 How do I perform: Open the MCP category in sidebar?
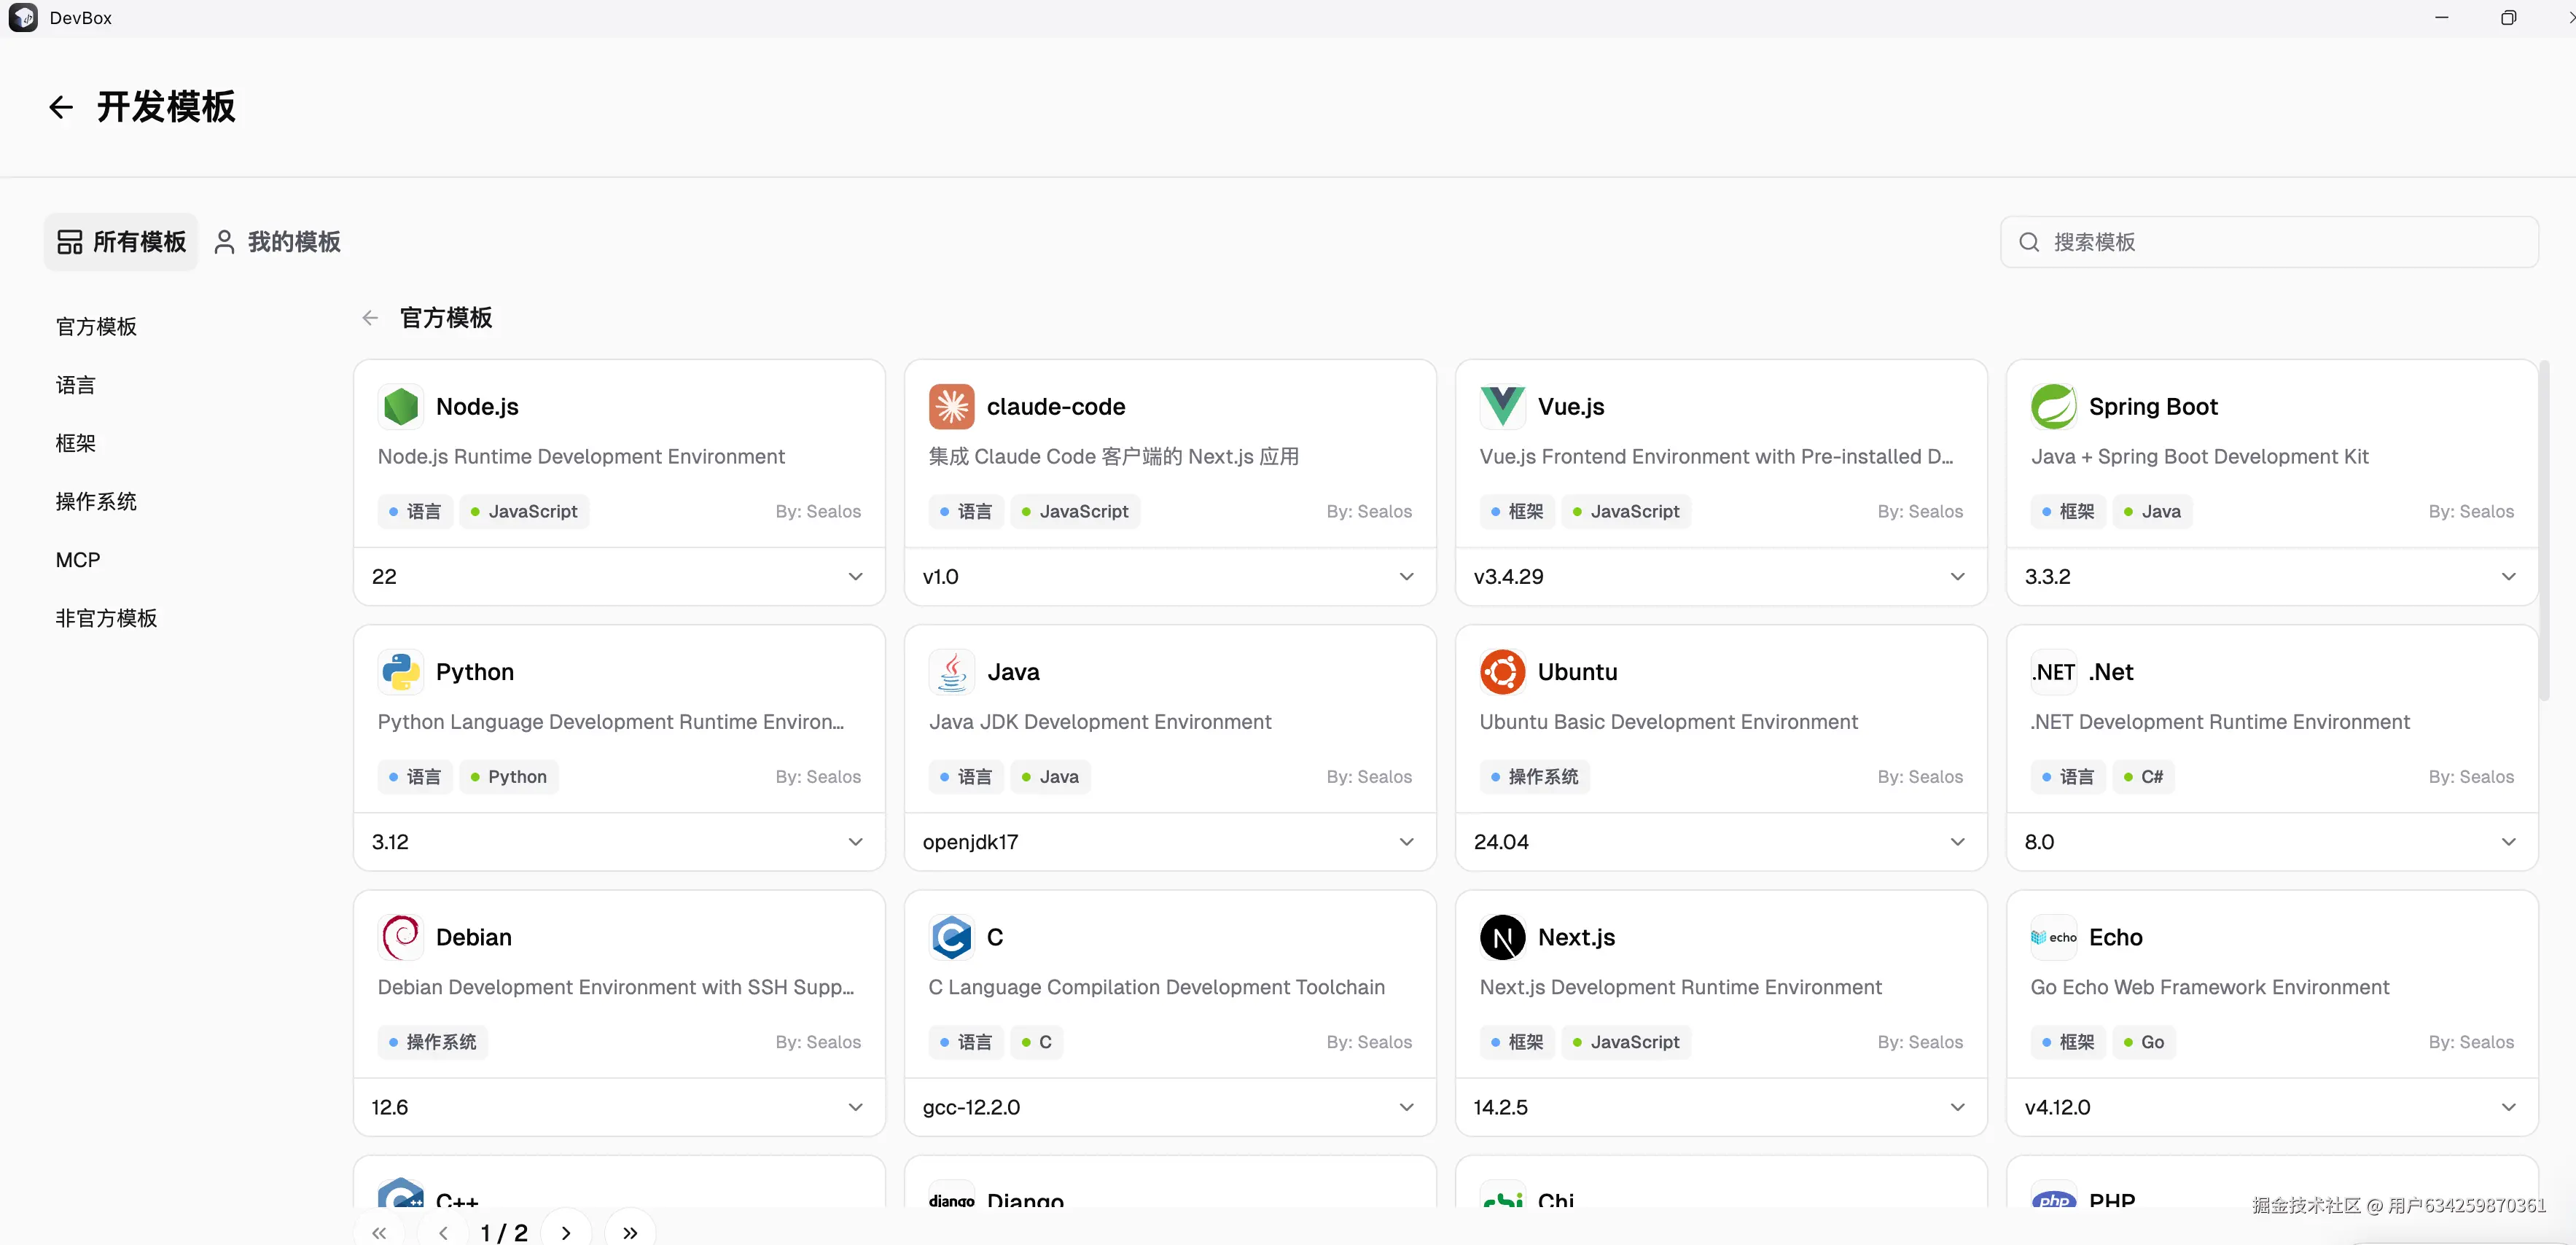(x=78, y=560)
